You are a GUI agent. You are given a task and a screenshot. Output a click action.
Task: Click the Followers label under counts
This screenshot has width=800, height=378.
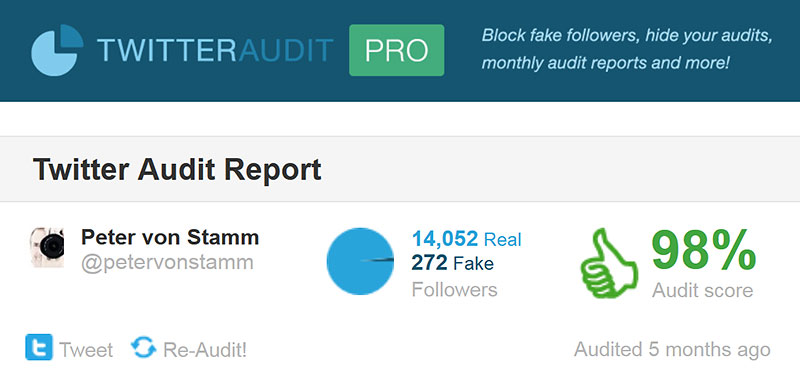tap(455, 290)
